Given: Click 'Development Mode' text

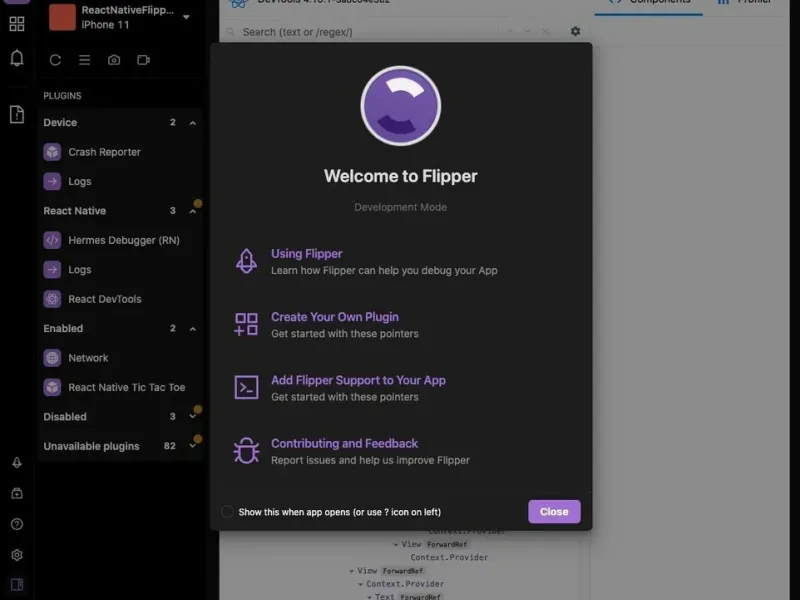Looking at the screenshot, I should 401,207.
